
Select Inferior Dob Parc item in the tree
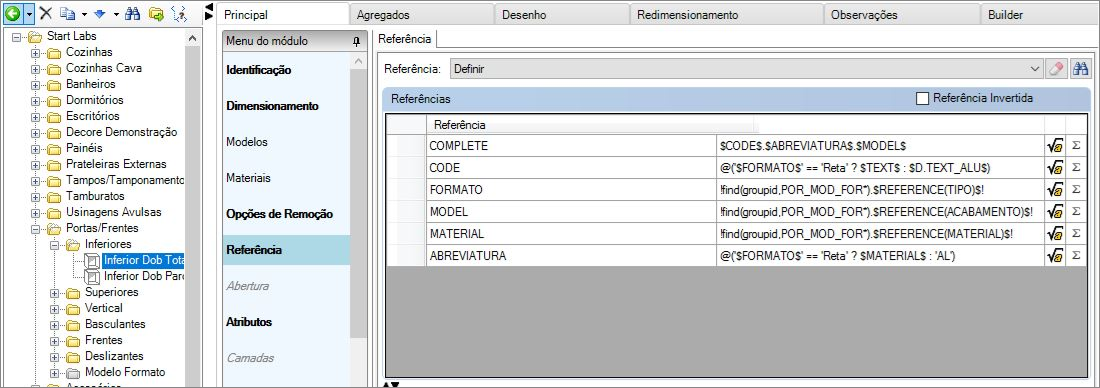[x=144, y=276]
